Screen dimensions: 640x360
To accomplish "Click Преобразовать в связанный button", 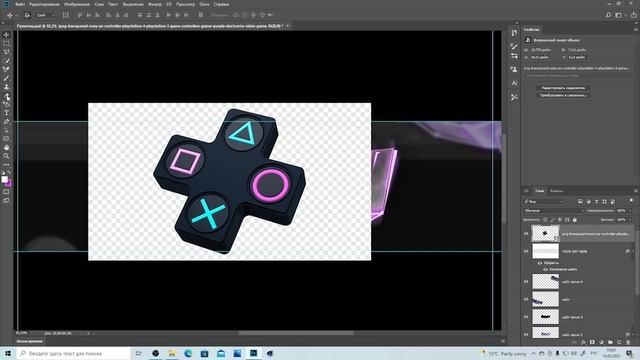I will [x=563, y=95].
